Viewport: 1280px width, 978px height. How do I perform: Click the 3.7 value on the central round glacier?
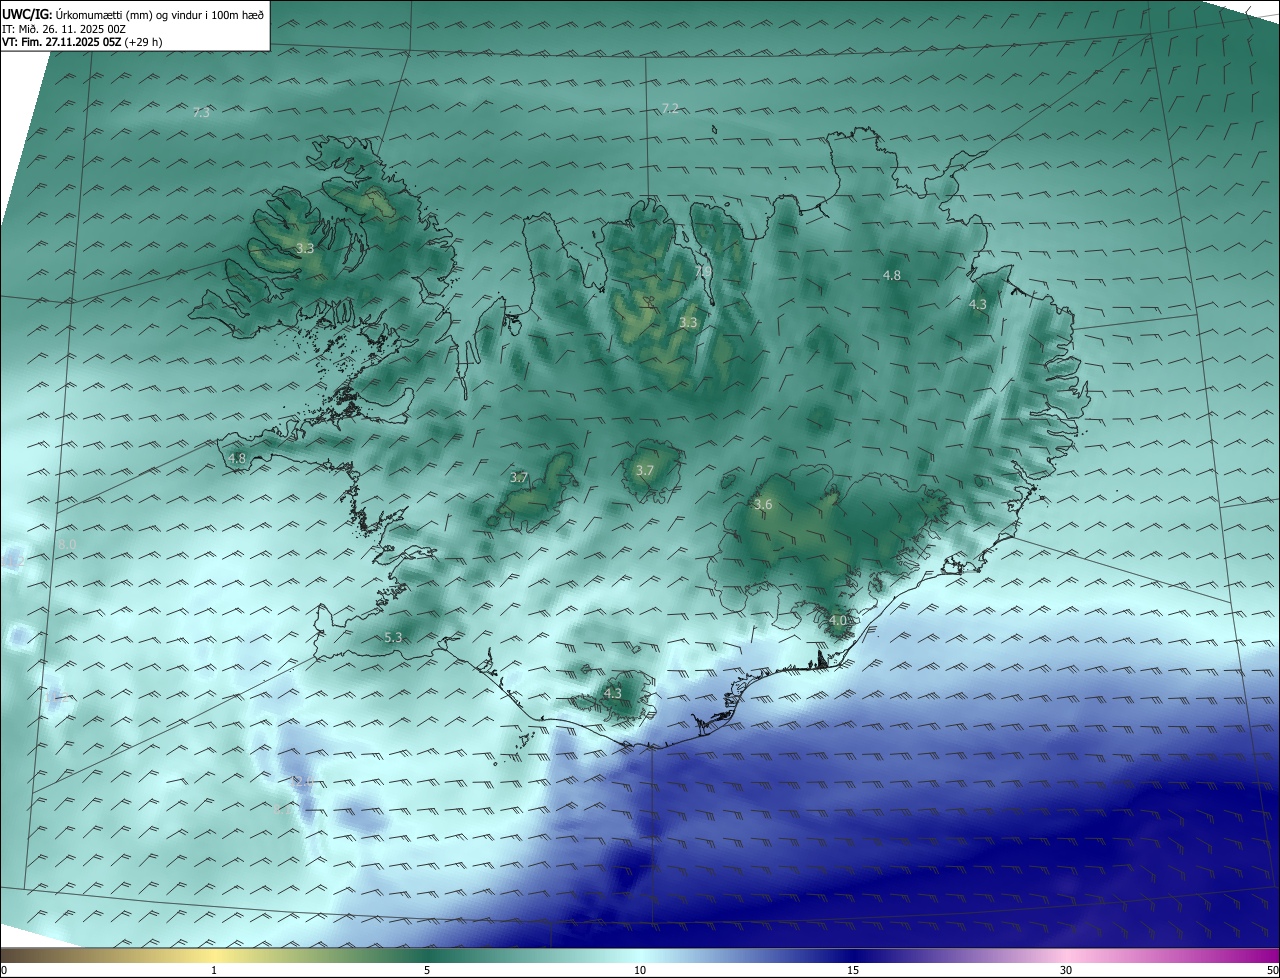pyautogui.click(x=645, y=470)
